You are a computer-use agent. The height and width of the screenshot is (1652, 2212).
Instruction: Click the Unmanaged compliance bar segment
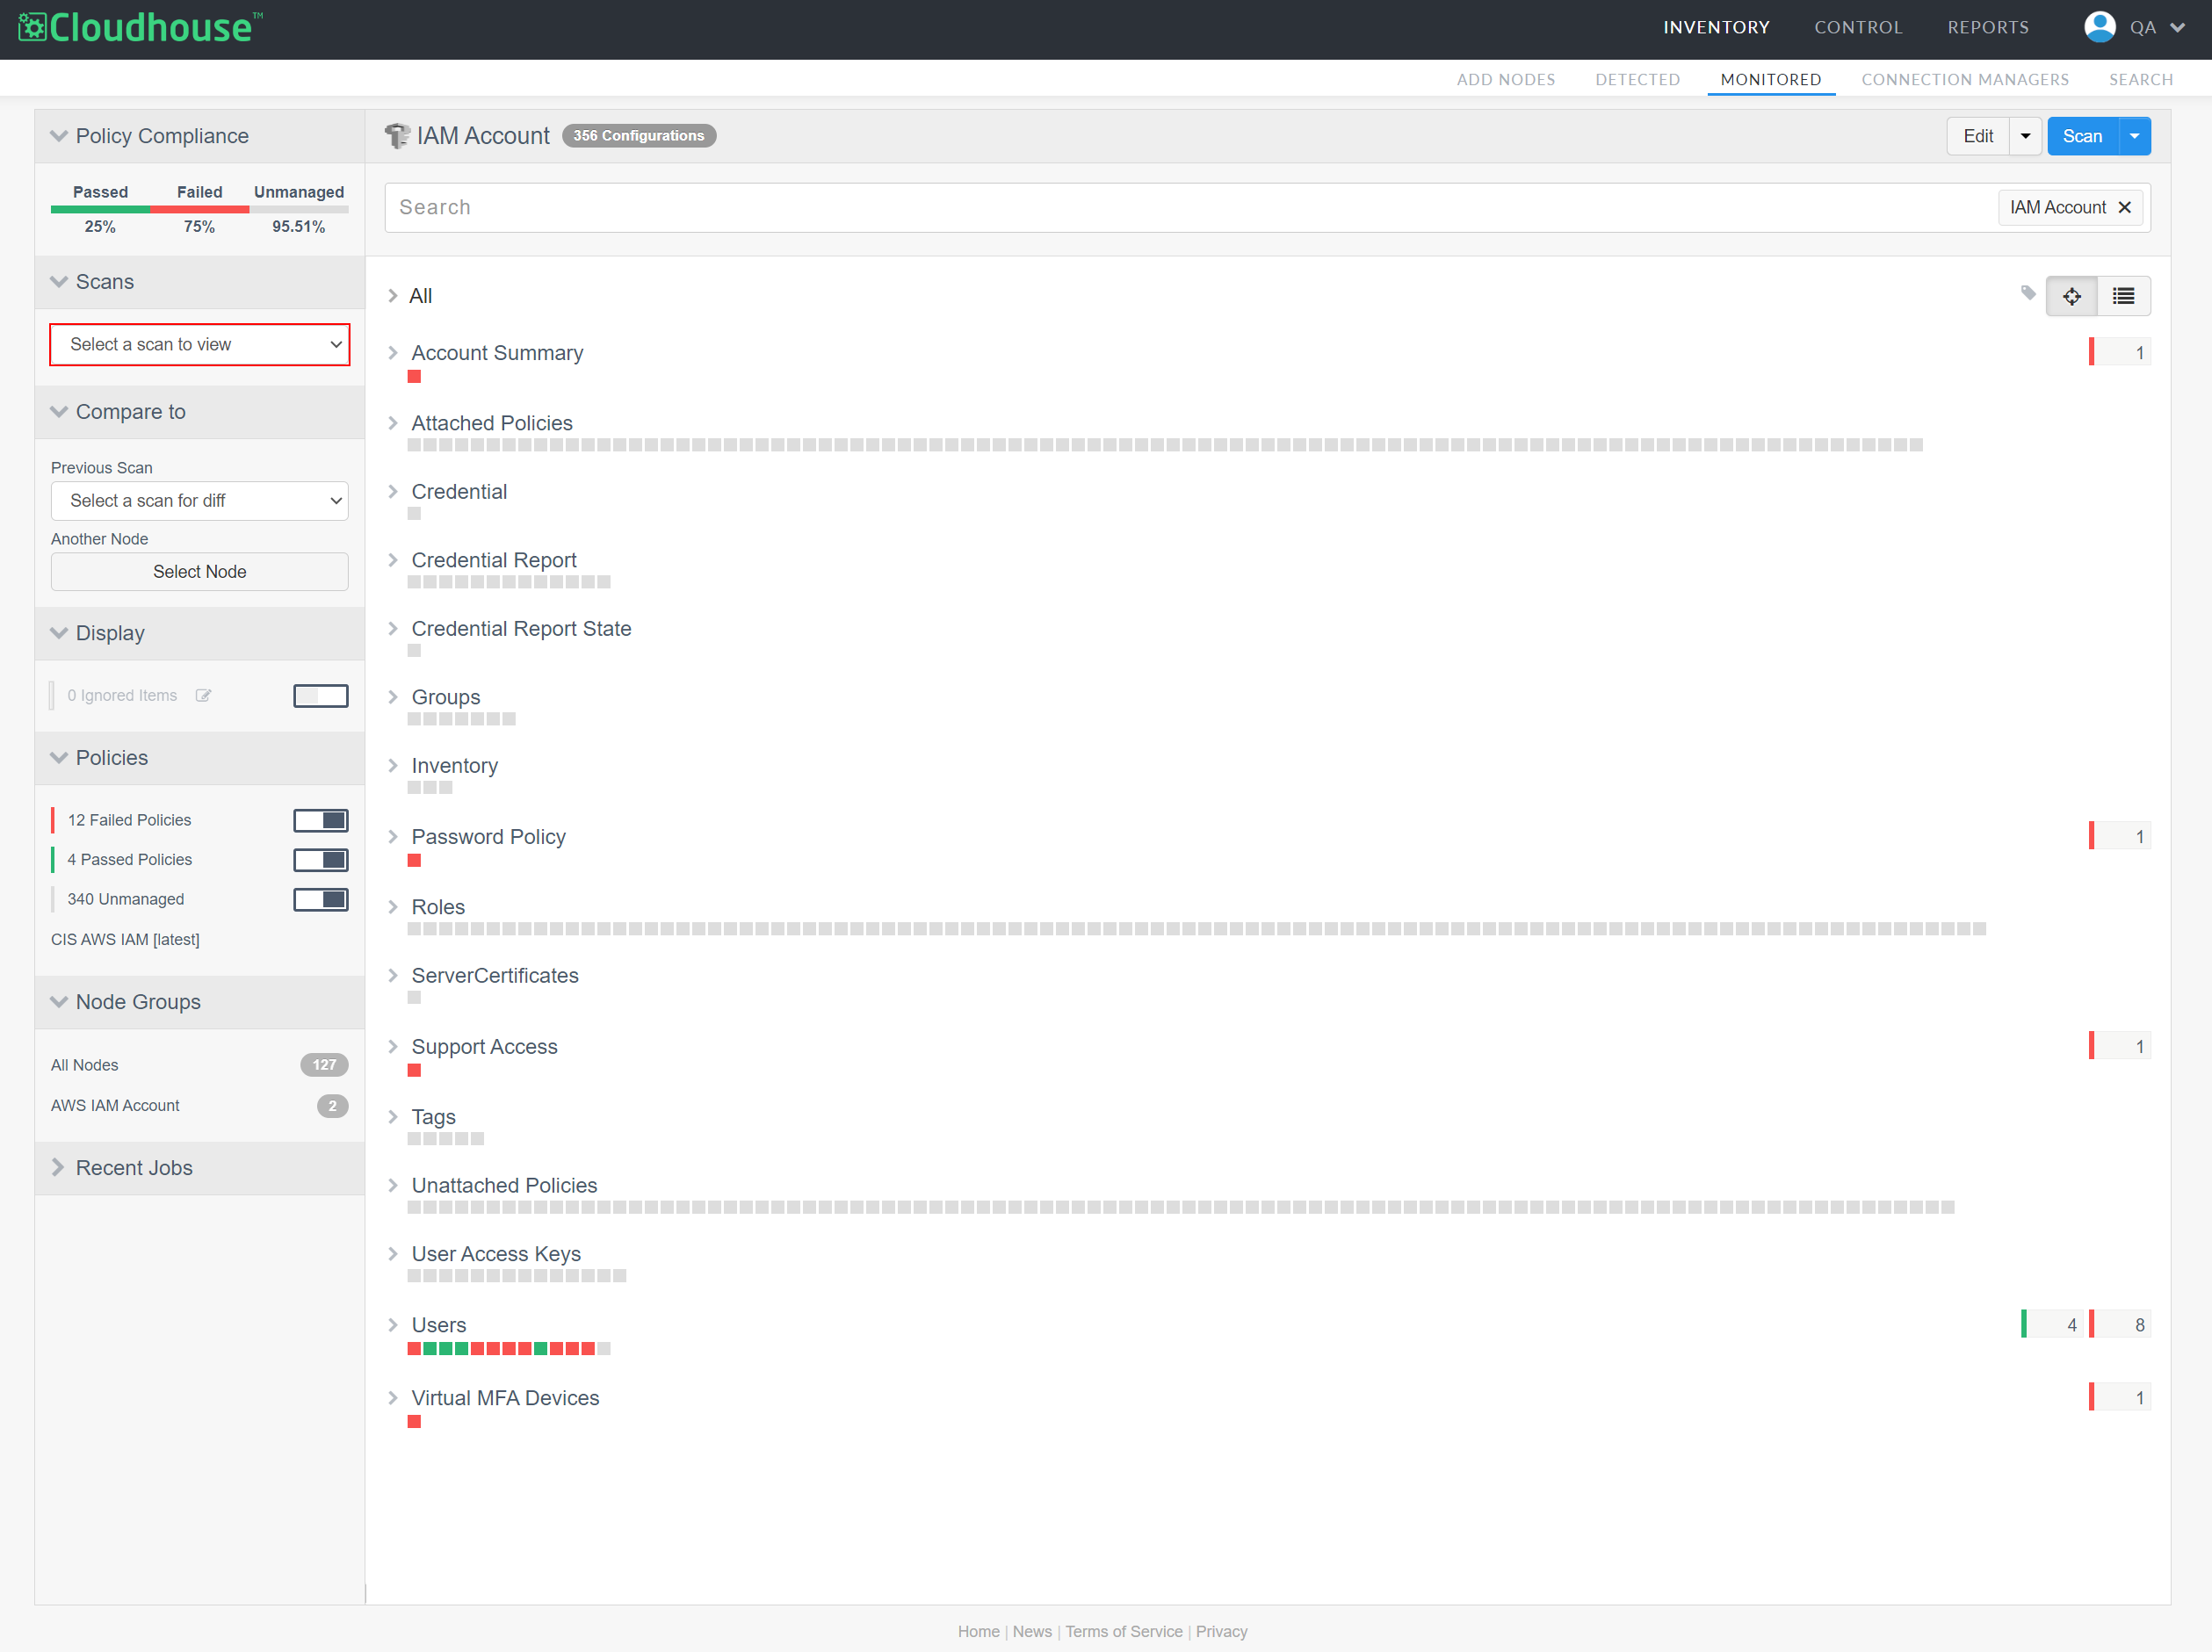point(299,209)
